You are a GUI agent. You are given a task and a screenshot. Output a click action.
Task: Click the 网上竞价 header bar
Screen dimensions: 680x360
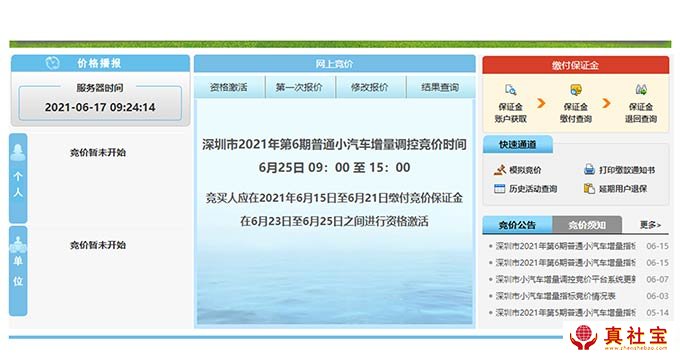pos(334,64)
